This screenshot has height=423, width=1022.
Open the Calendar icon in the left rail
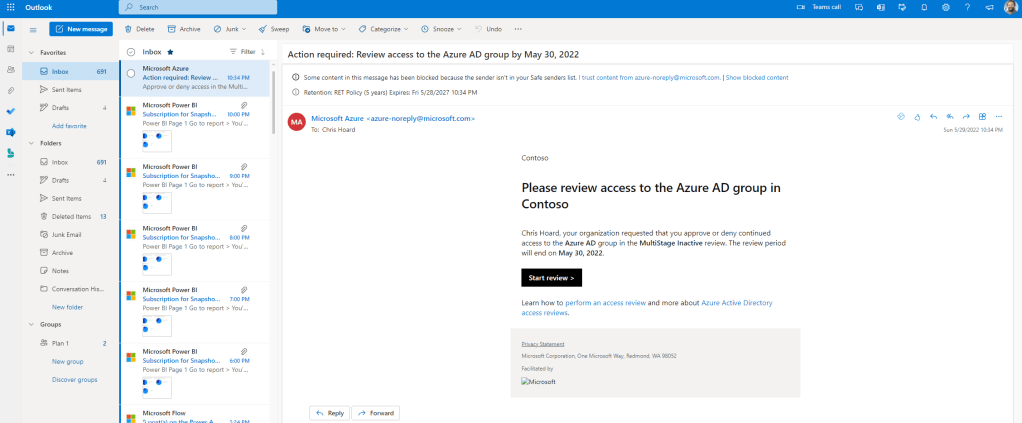click(11, 49)
